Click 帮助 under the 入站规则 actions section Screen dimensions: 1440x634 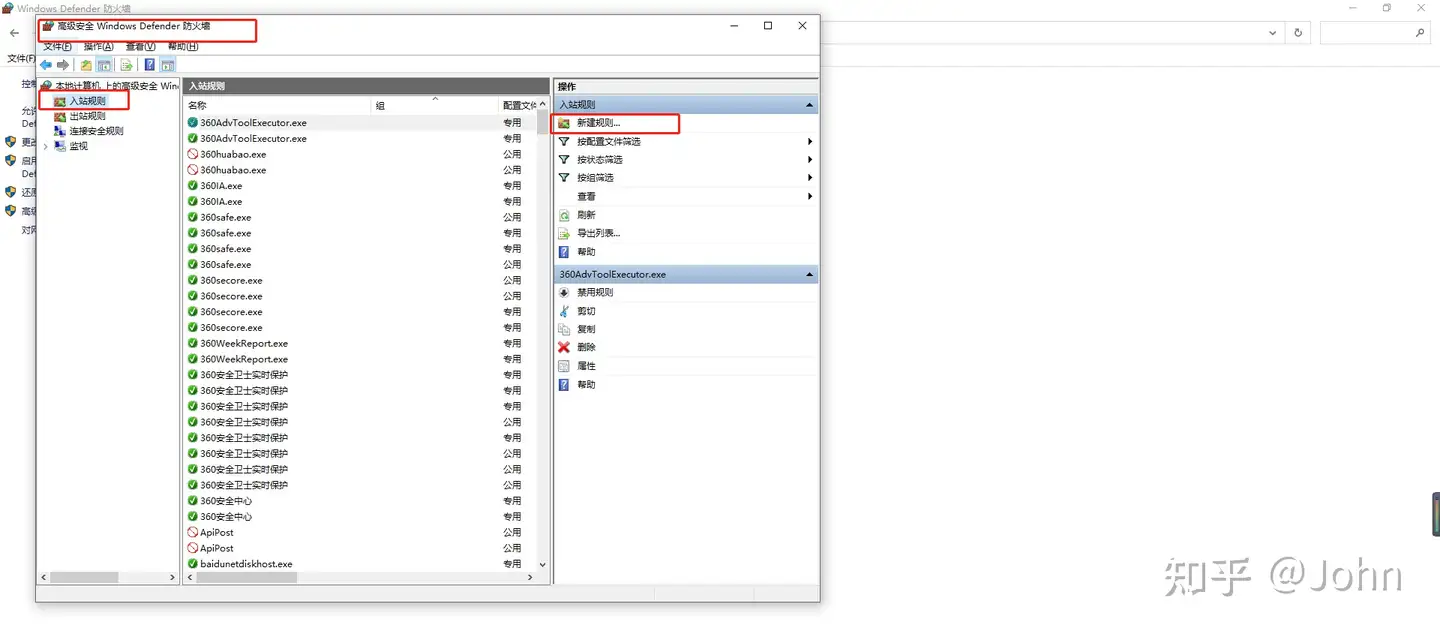click(x=586, y=252)
